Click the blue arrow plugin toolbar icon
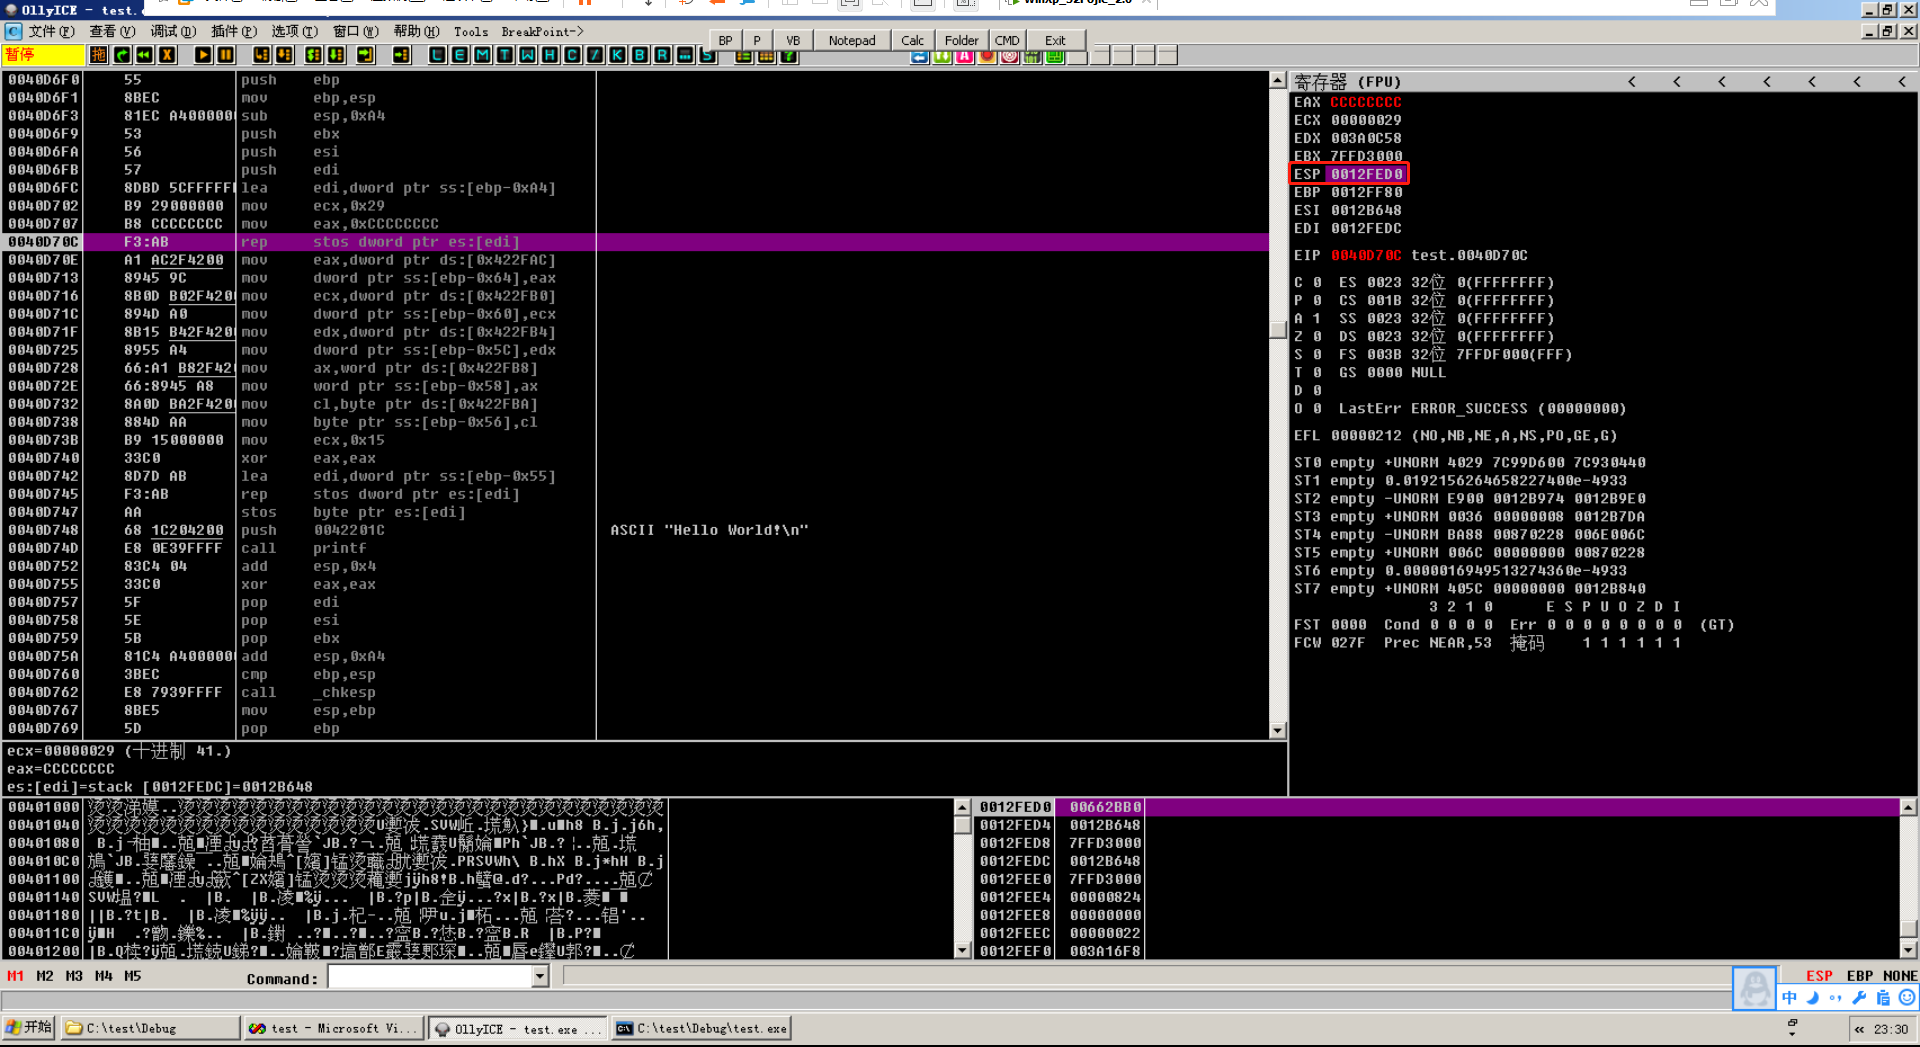 [919, 56]
